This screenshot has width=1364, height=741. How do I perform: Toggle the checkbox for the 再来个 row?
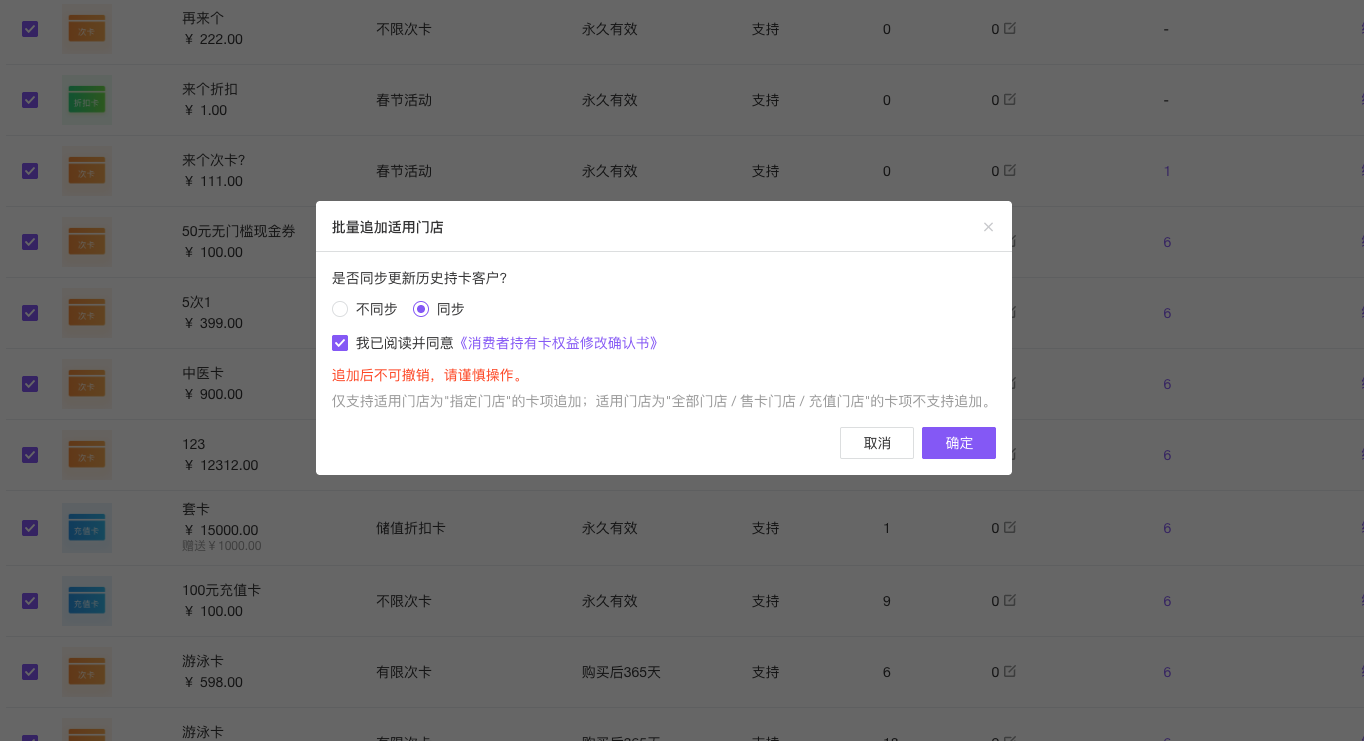point(30,29)
